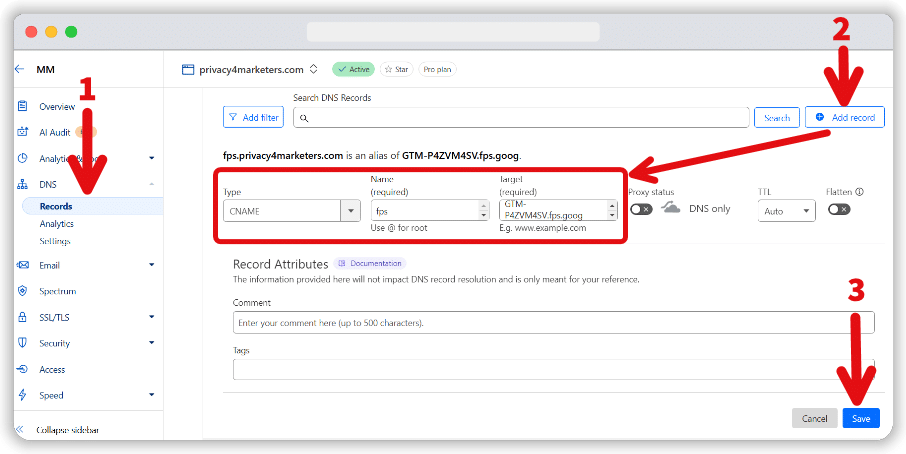The image size is (906, 454).
Task: Click the Search button
Action: (777, 117)
